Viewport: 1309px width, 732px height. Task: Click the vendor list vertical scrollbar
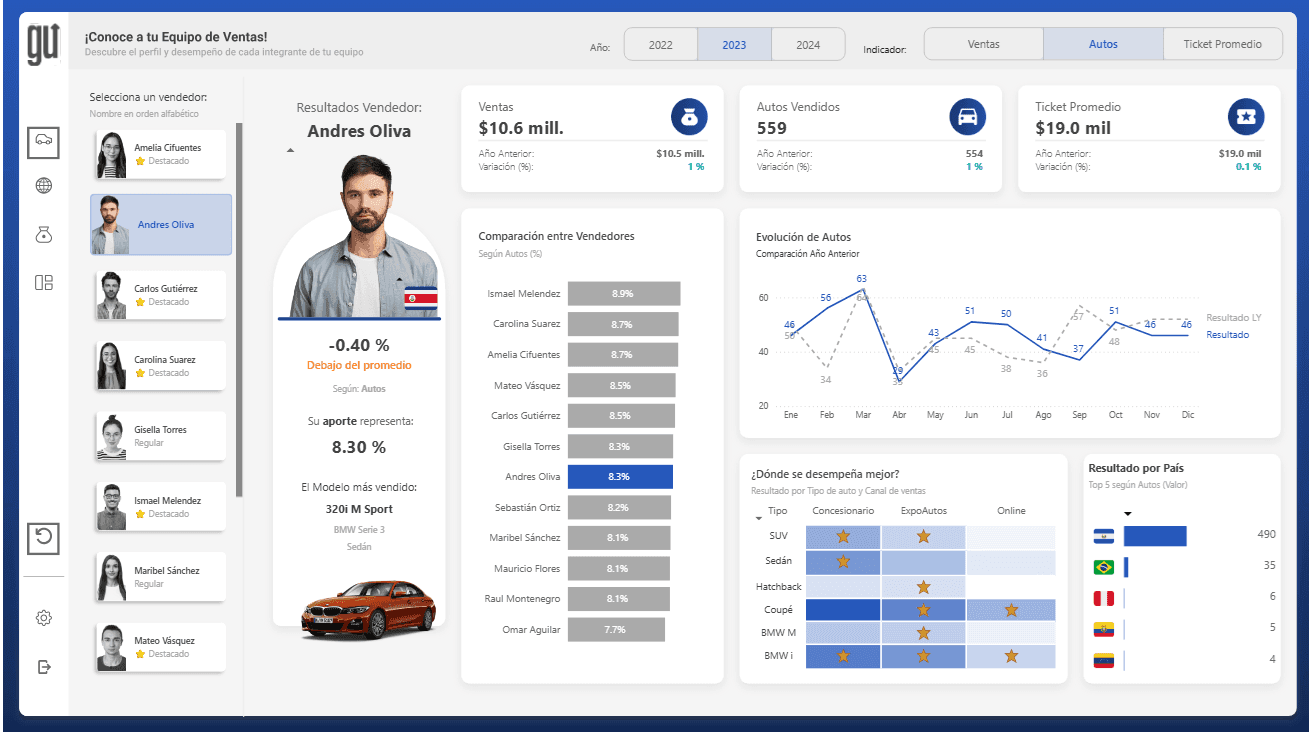[x=238, y=310]
